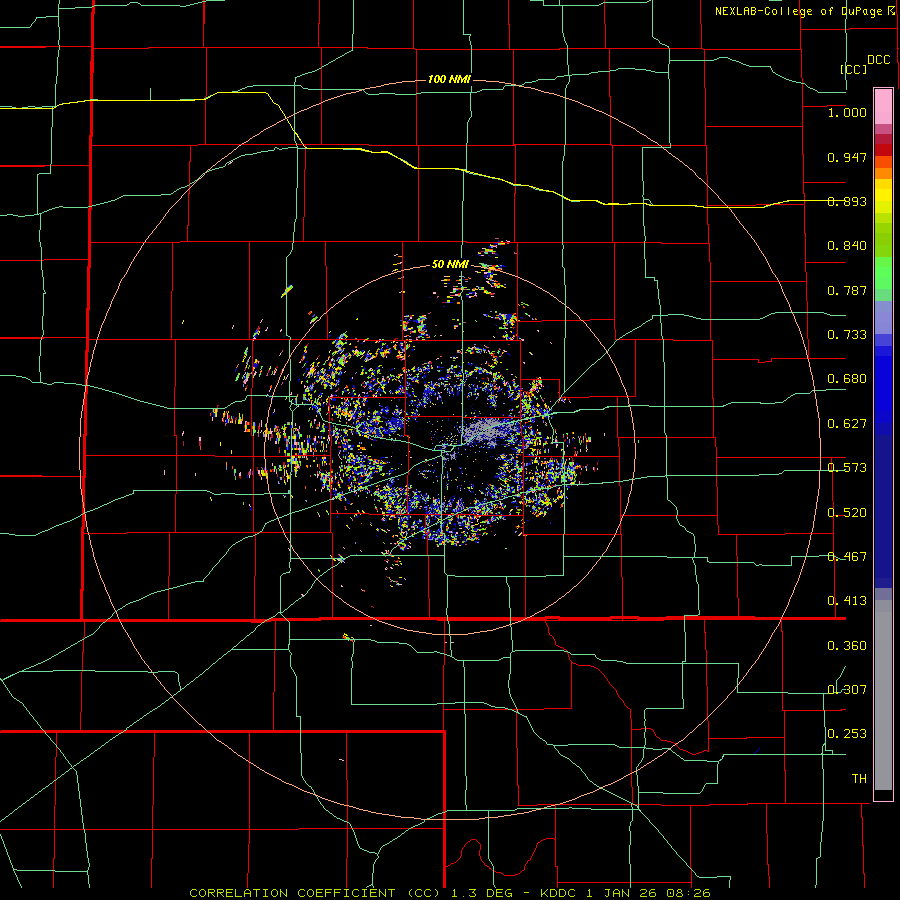Select the 0.893 scale value

point(847,201)
